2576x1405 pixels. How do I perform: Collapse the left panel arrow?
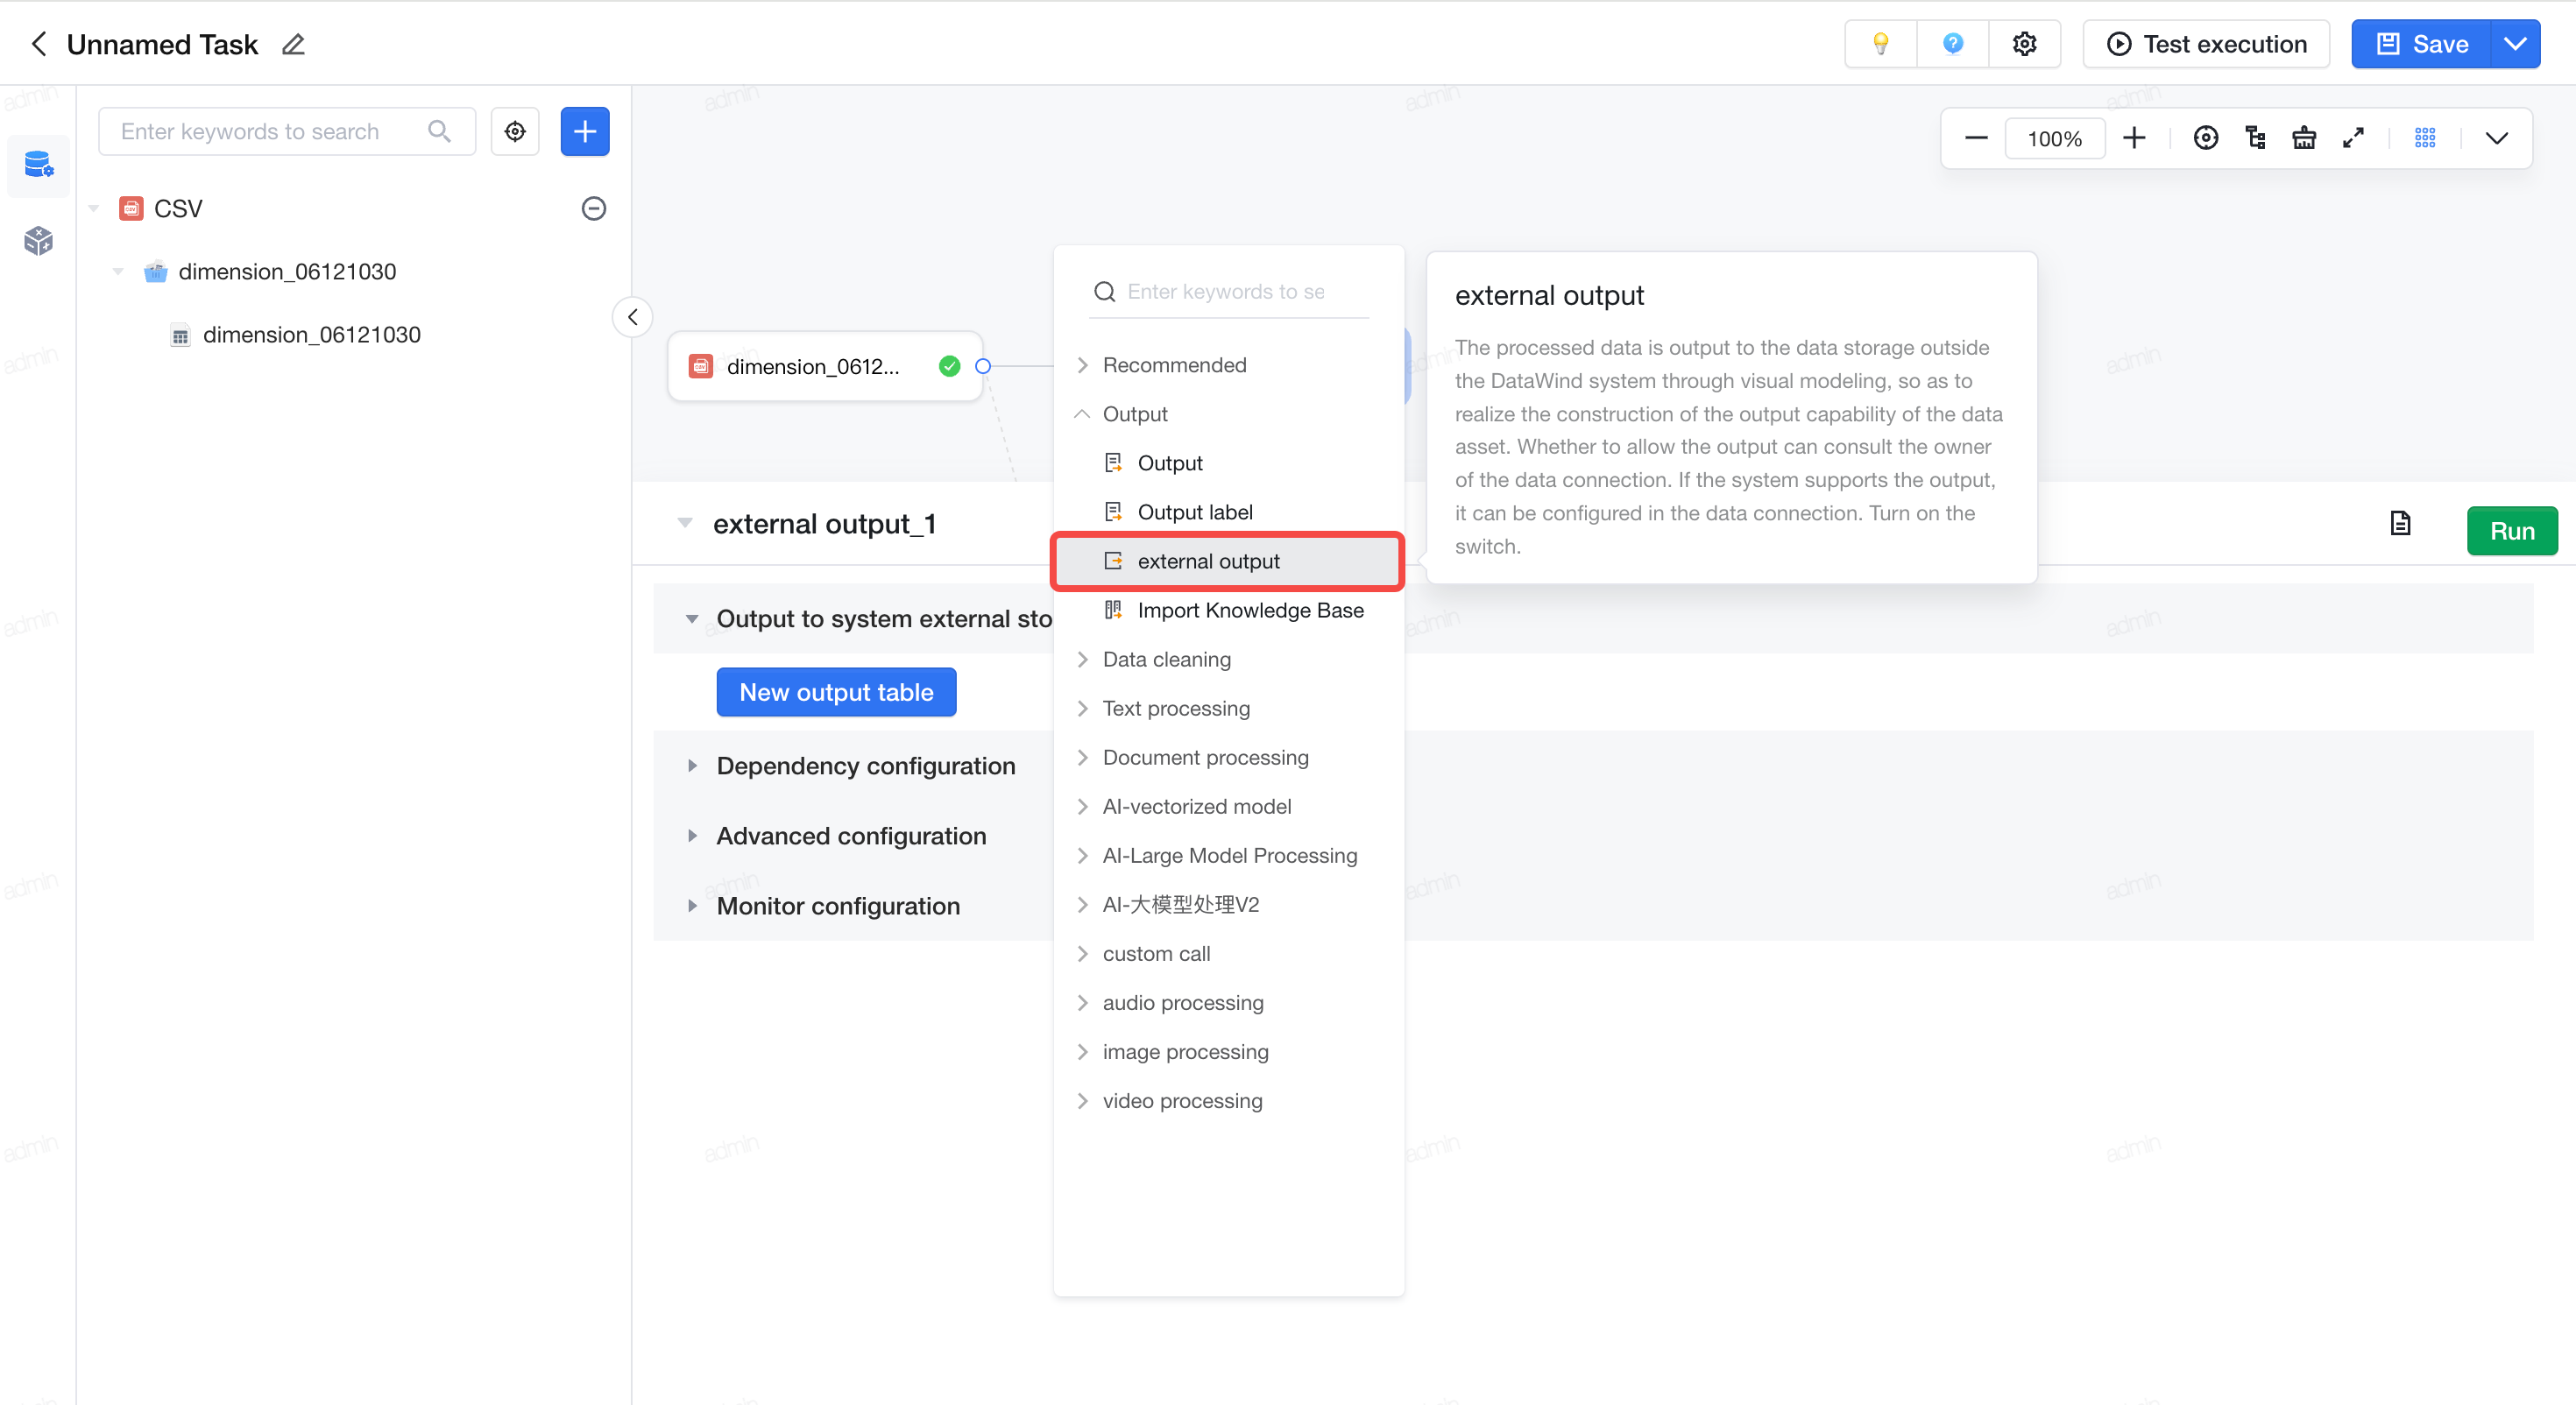coord(632,317)
